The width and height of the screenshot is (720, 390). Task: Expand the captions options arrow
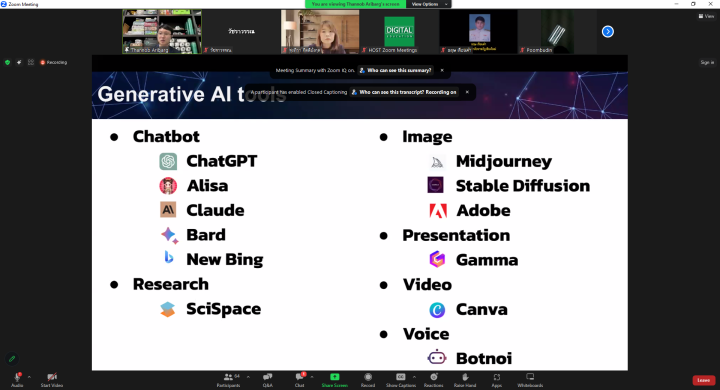point(414,377)
